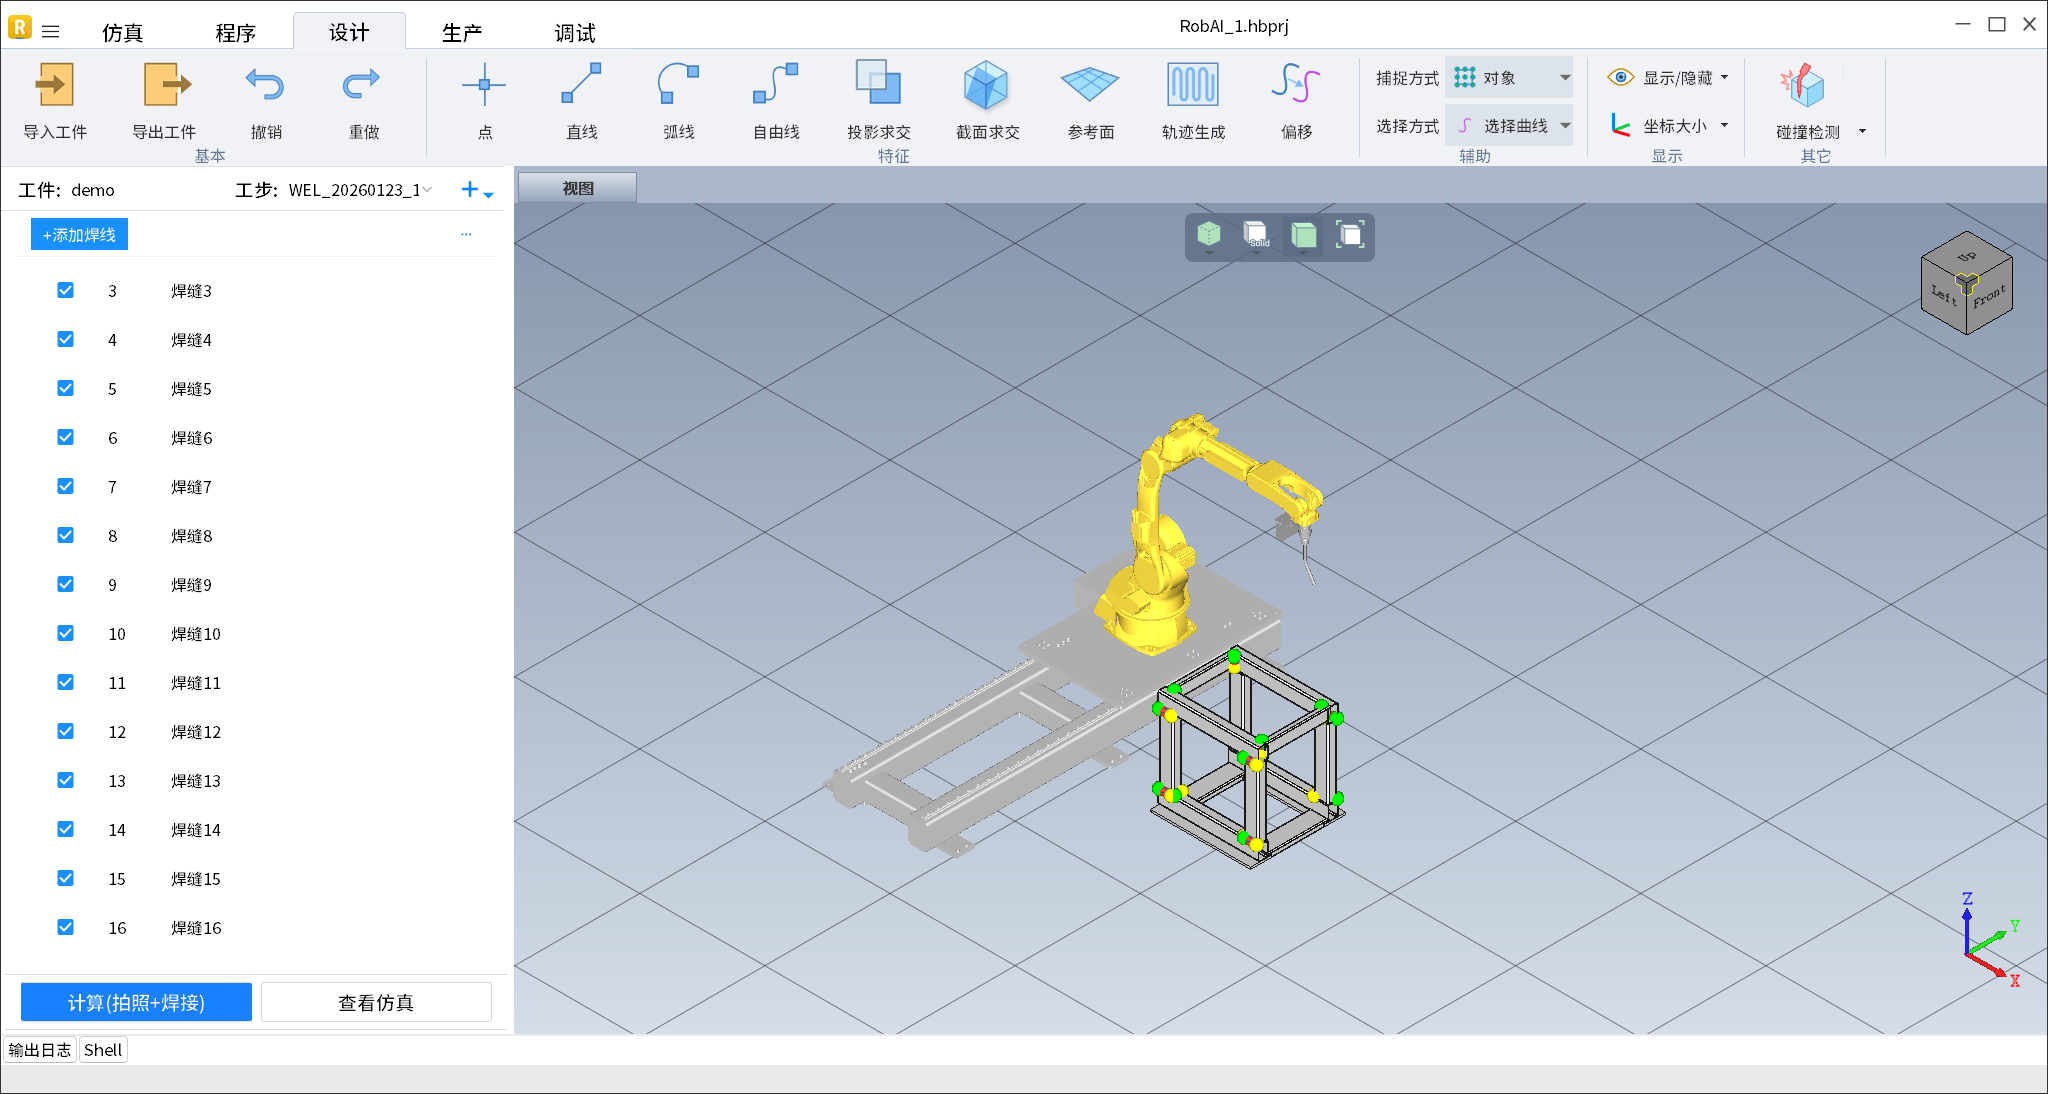Click the Trajectory Generation (轨迹生成) icon
Viewport: 2048px width, 1094px height.
coord(1192,86)
